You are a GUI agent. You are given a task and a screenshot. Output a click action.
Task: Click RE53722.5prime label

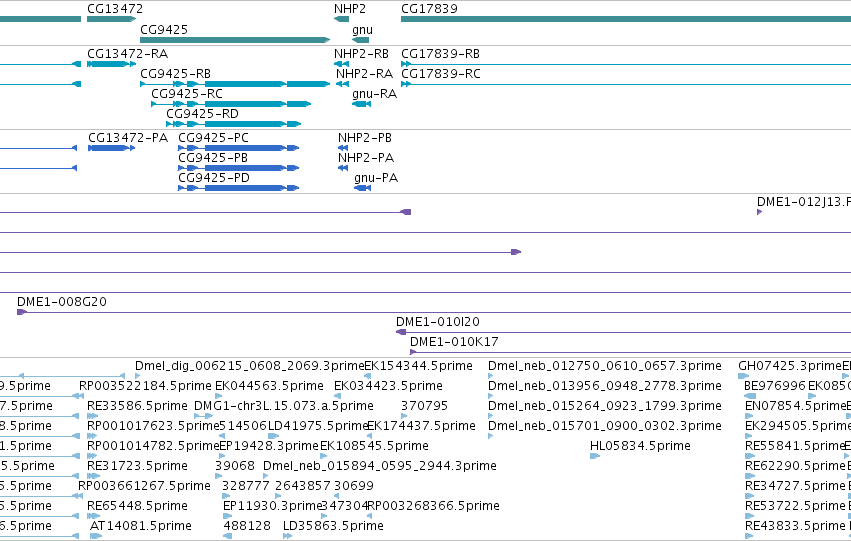click(795, 506)
